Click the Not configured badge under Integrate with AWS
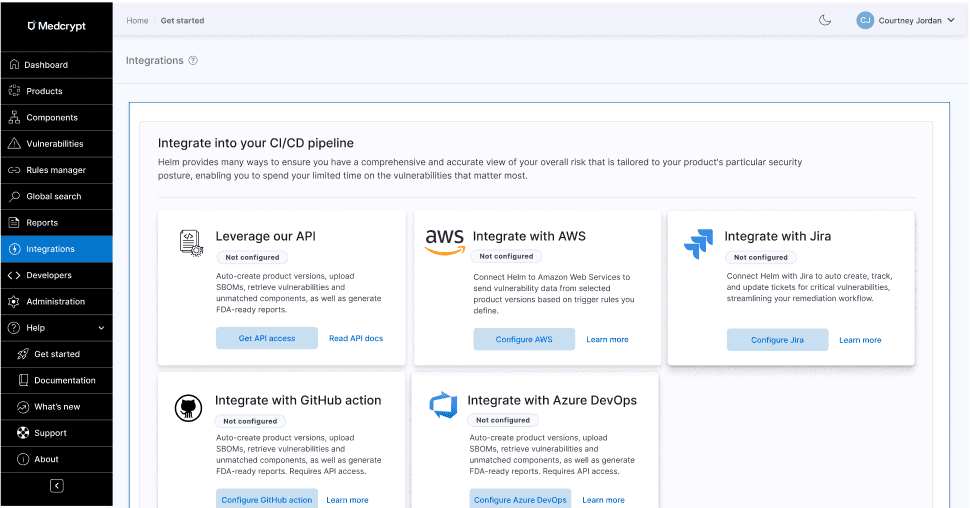The width and height of the screenshot is (970, 508). (506, 256)
